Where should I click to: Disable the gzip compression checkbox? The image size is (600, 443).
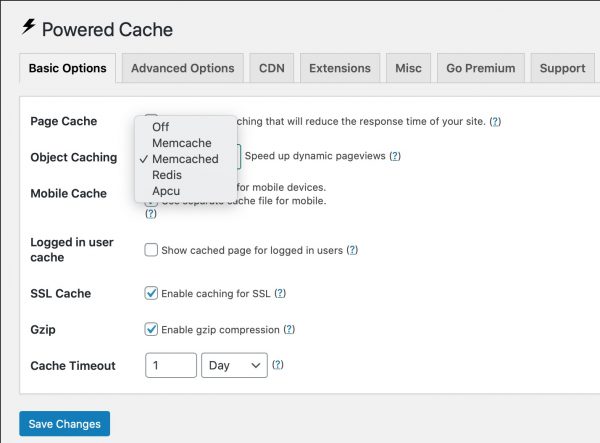tap(152, 329)
